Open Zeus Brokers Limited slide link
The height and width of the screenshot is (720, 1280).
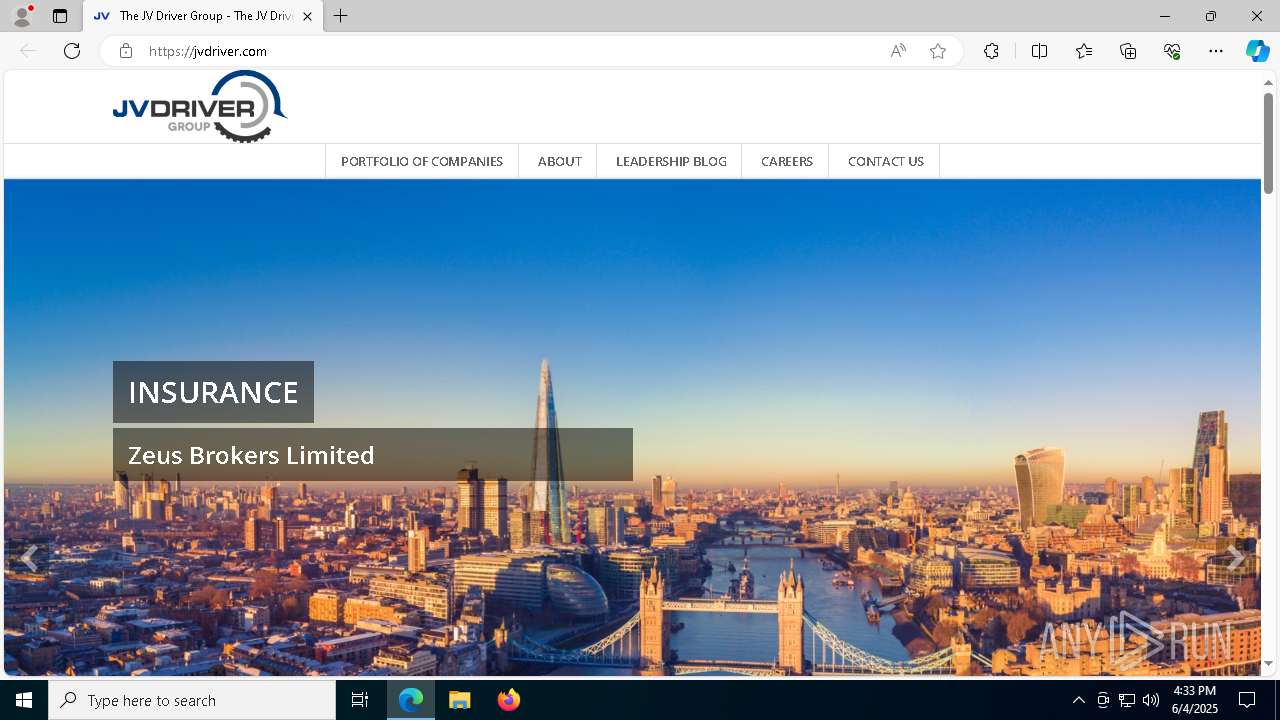pyautogui.click(x=373, y=455)
